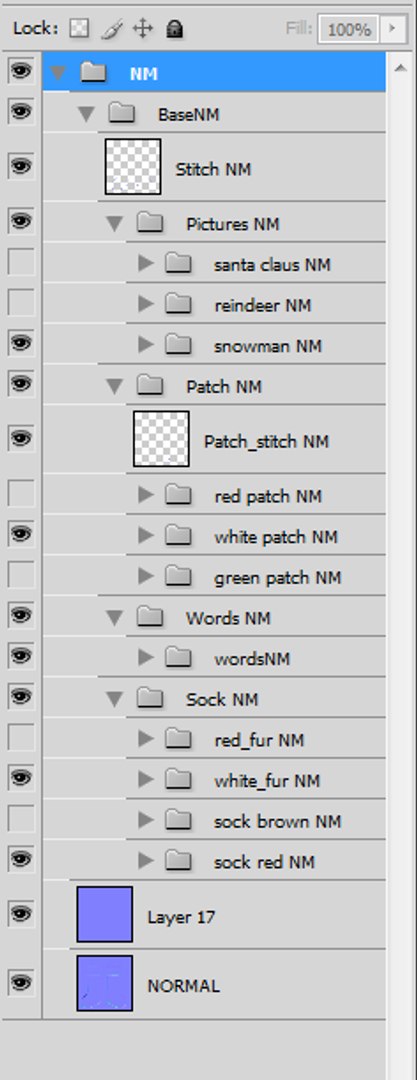Collapse the Words NM group triangle
417x1080 pixels.
pos(114,618)
